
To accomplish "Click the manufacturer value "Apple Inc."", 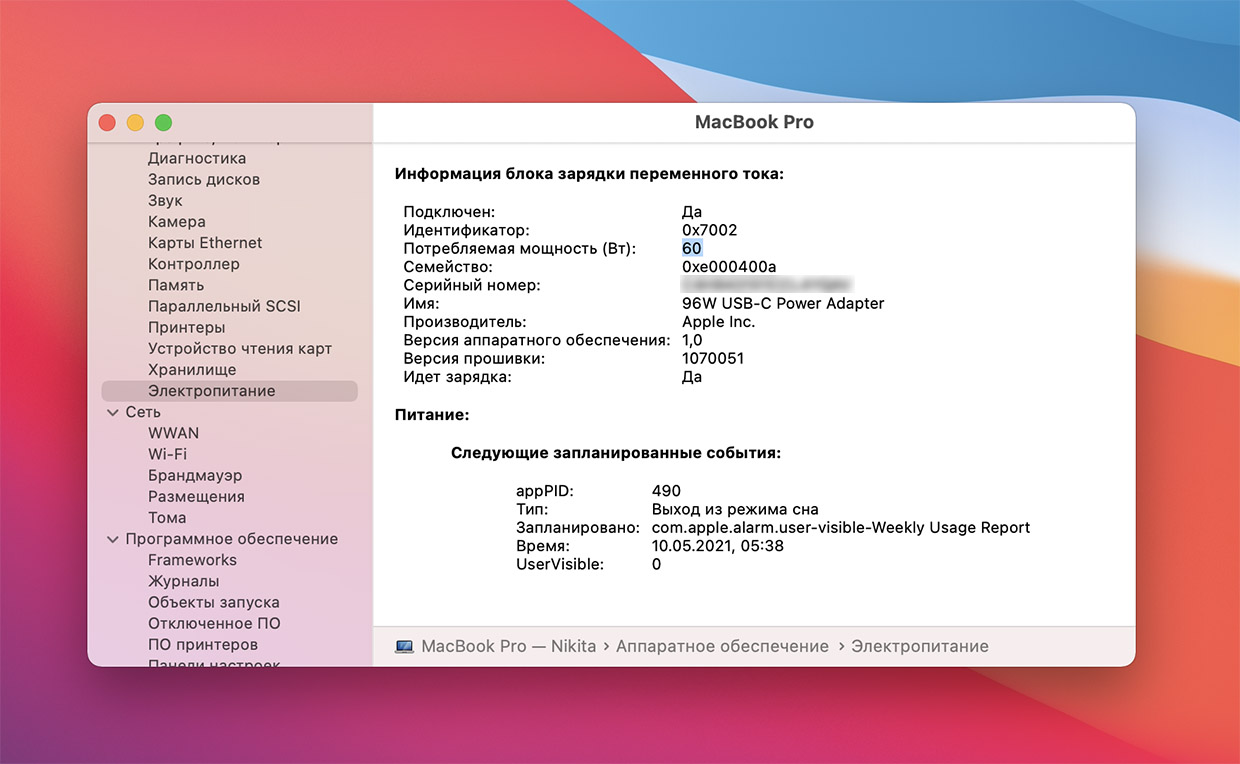I will pyautogui.click(x=719, y=322).
